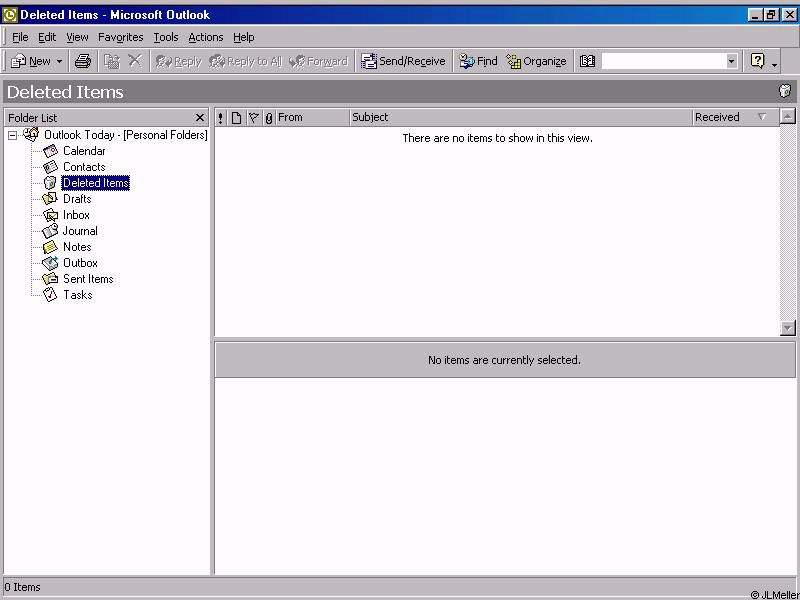Open the File menu
This screenshot has height=600, width=800.
point(20,37)
